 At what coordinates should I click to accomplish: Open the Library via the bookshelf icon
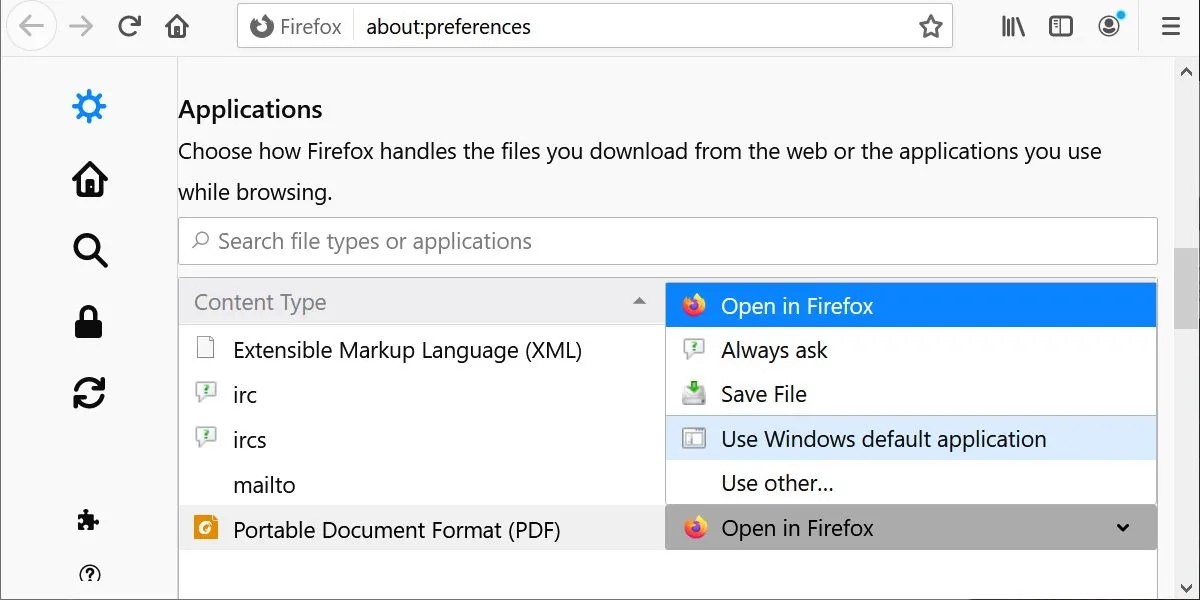(x=1012, y=26)
